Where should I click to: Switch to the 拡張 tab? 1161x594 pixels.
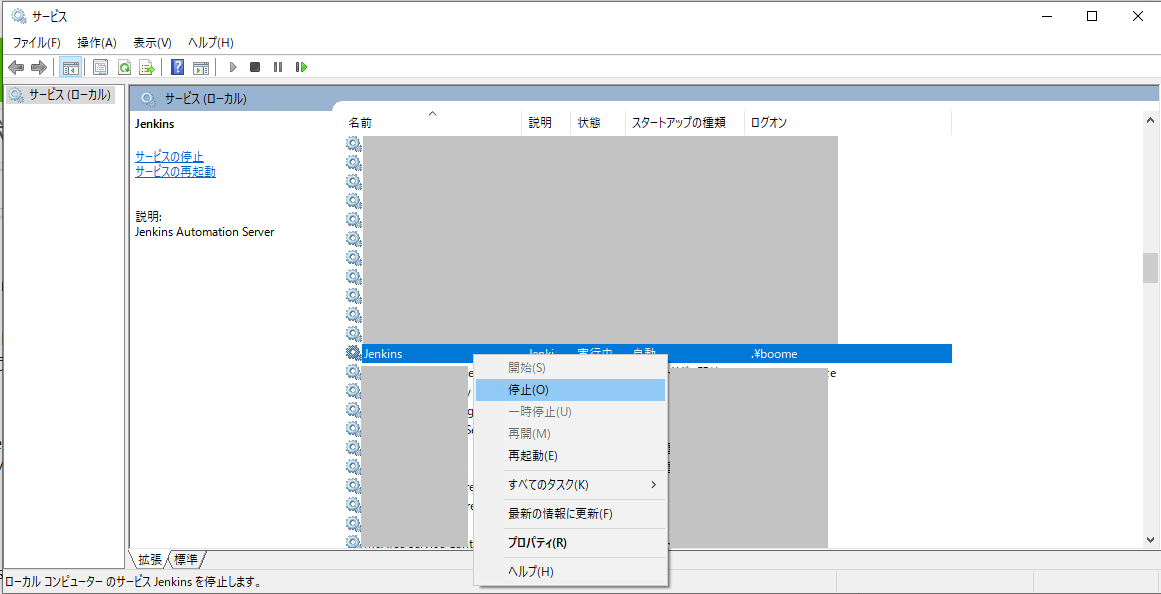pyautogui.click(x=150, y=559)
